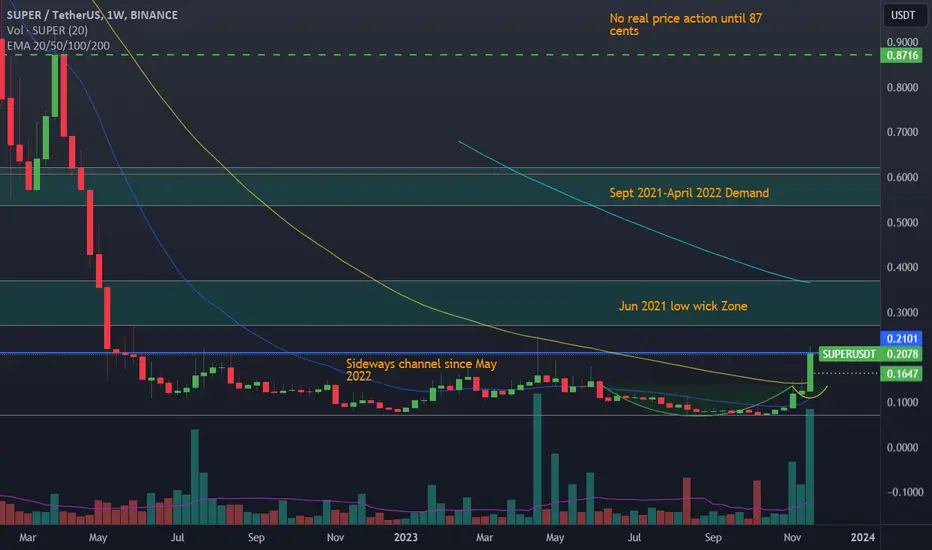Viewport: 932px width, 550px height.
Task: Select the EMA 20/50/100/200 indicator label
Action: tap(58, 46)
